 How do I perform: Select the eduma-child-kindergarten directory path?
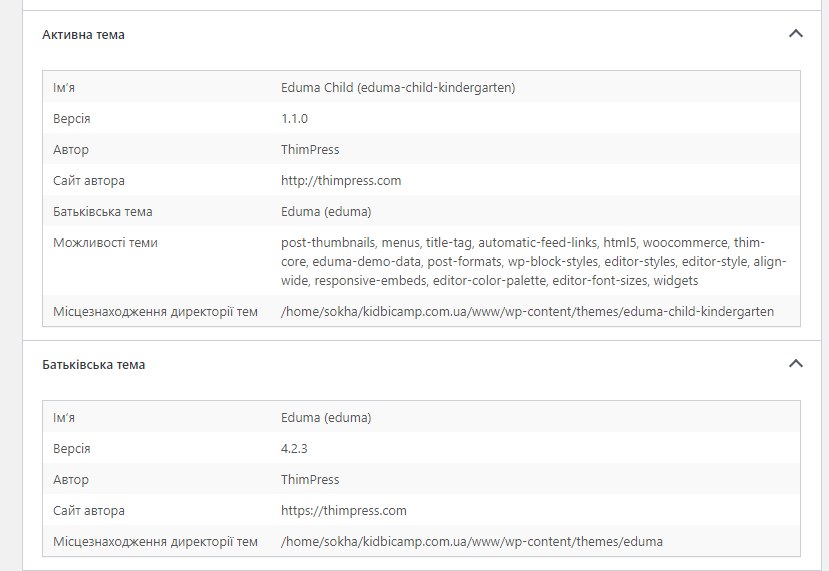(x=528, y=311)
